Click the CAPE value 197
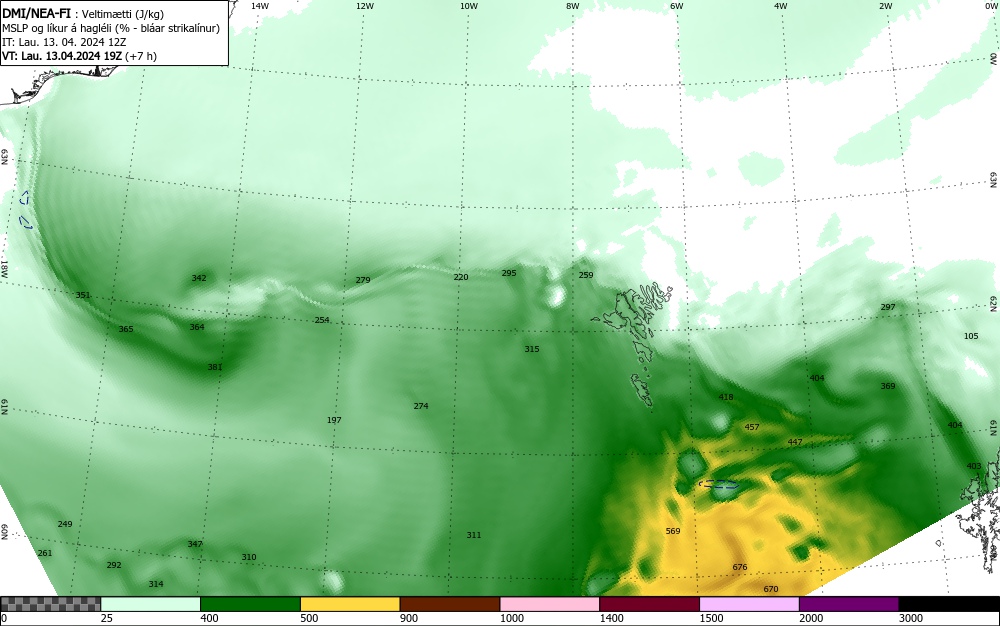This screenshot has height=626, width=1000. (334, 420)
